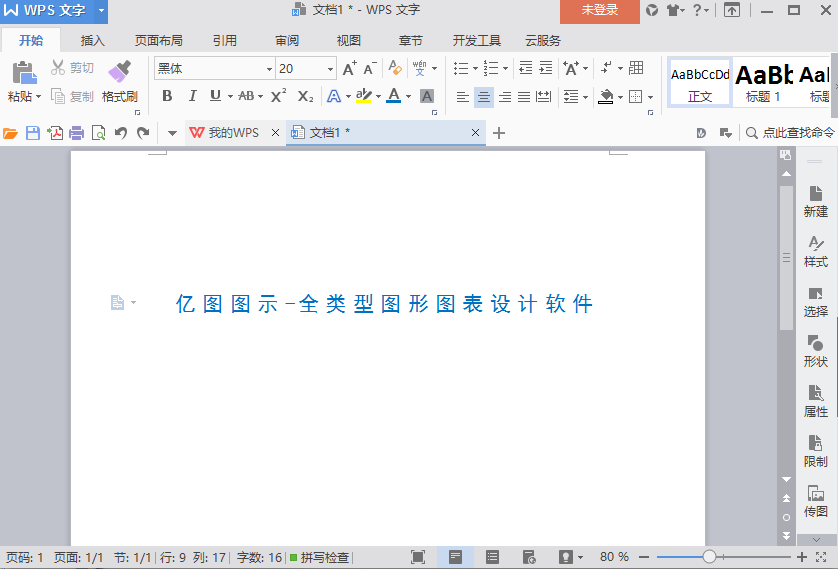
Task: Switch to the 视图 ribbon tab
Action: [x=349, y=41]
